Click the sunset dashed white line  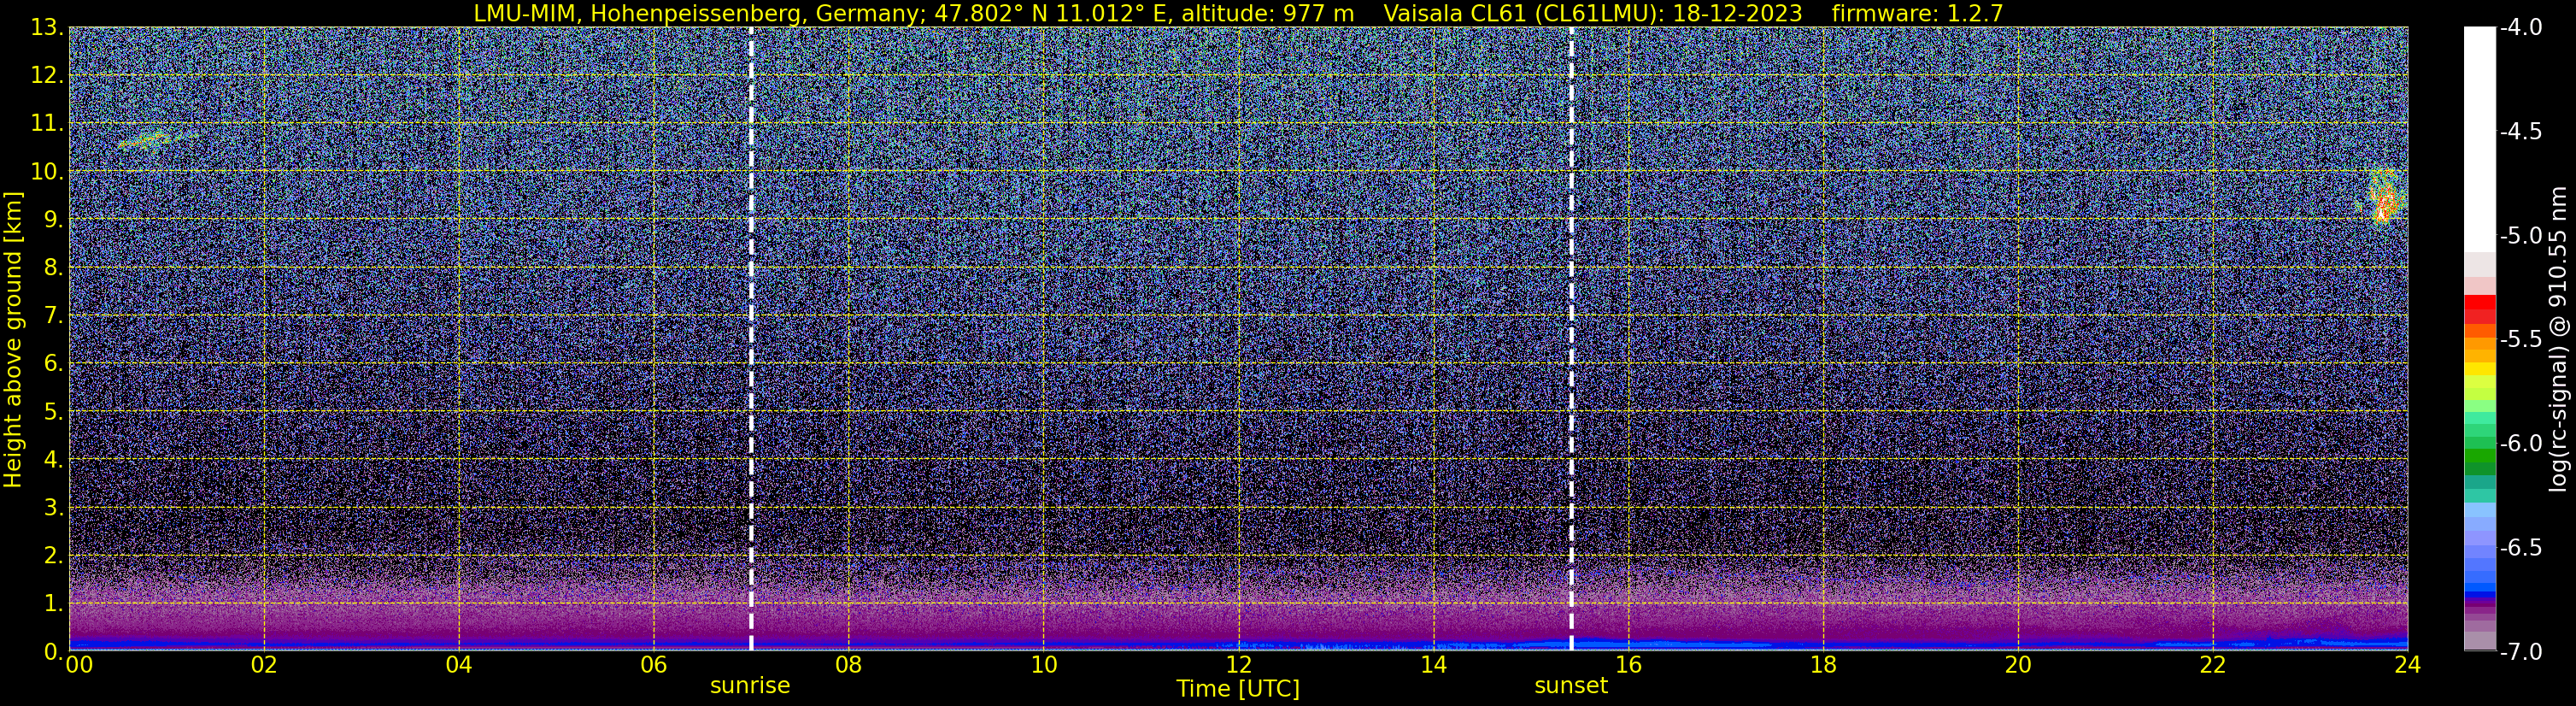tap(1571, 338)
